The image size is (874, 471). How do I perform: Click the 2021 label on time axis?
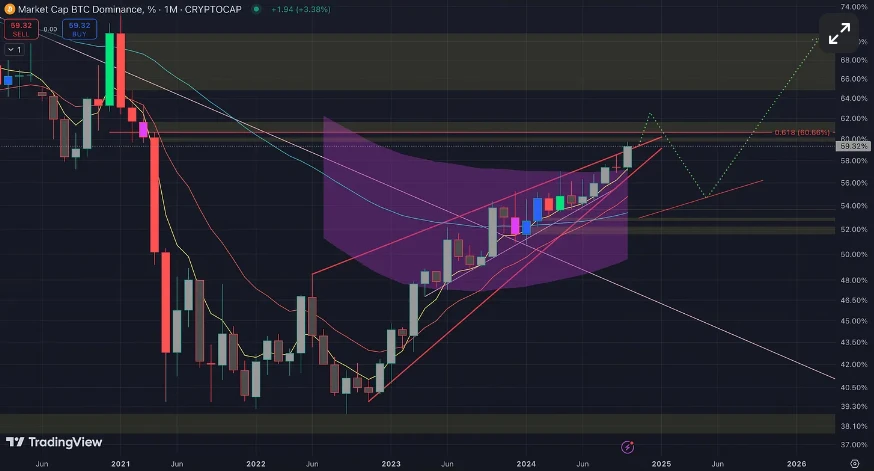coord(120,464)
